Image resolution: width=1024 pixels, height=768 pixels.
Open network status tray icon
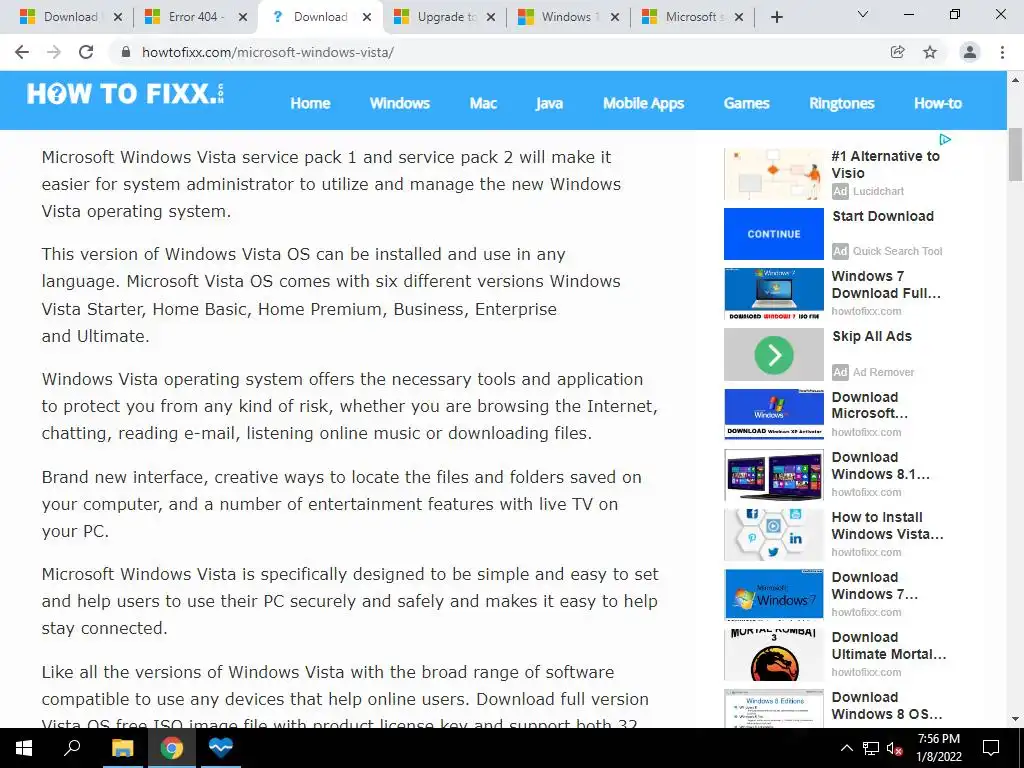[871, 748]
